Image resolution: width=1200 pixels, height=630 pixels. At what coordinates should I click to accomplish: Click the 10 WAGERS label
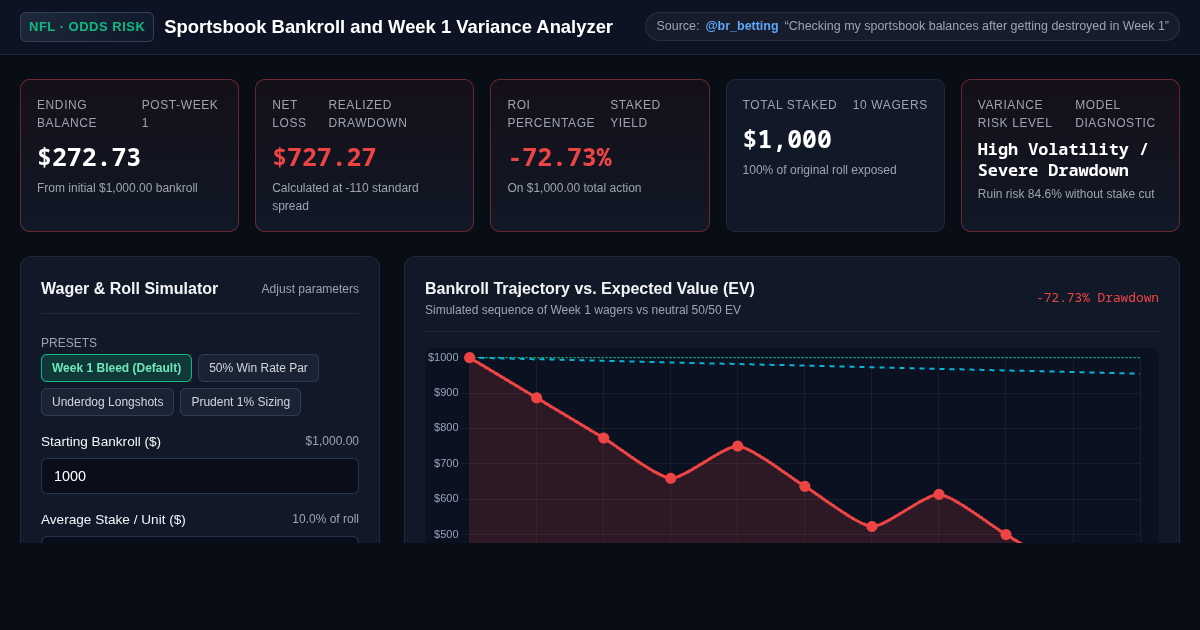890,105
